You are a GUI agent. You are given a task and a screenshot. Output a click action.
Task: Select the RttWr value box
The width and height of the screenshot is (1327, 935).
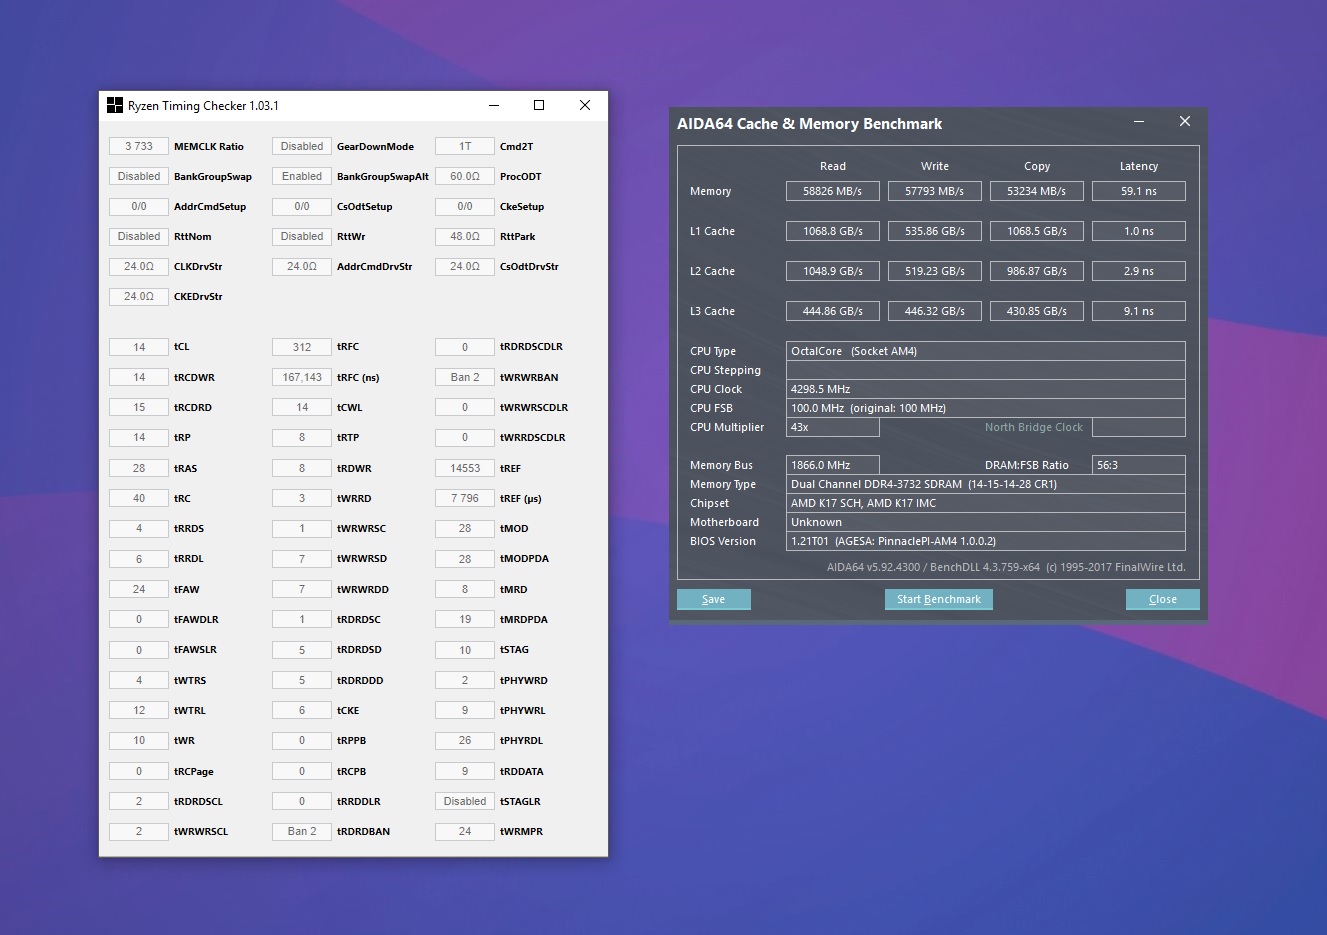coord(302,236)
